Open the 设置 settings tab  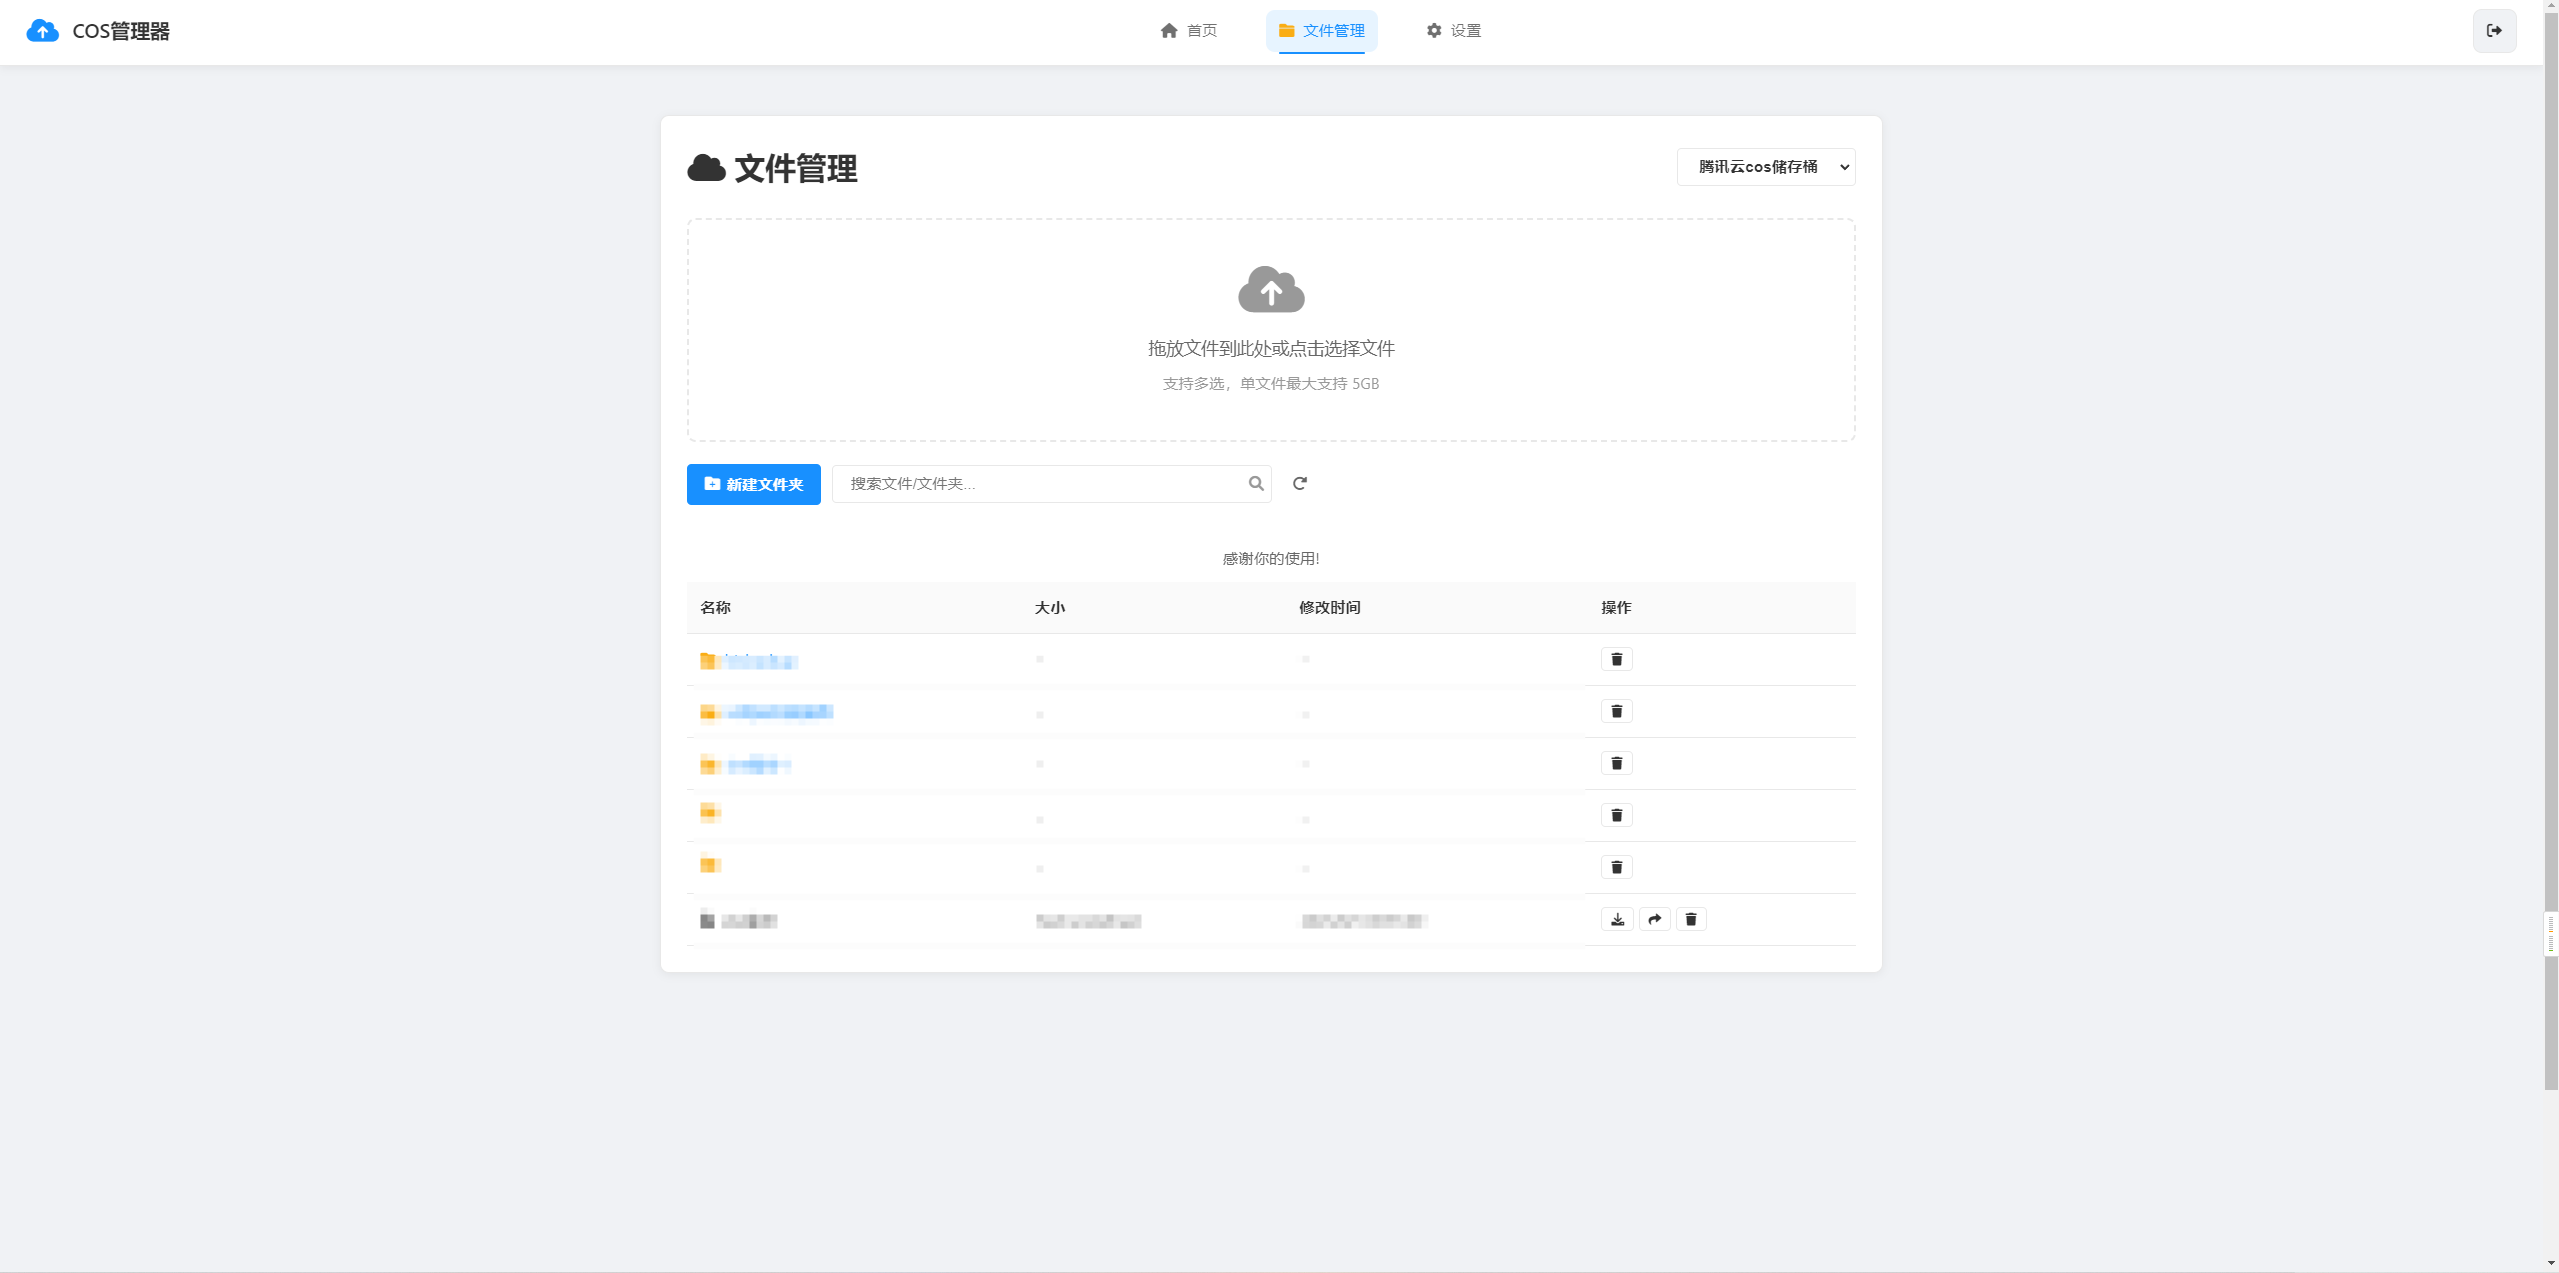tap(1453, 31)
